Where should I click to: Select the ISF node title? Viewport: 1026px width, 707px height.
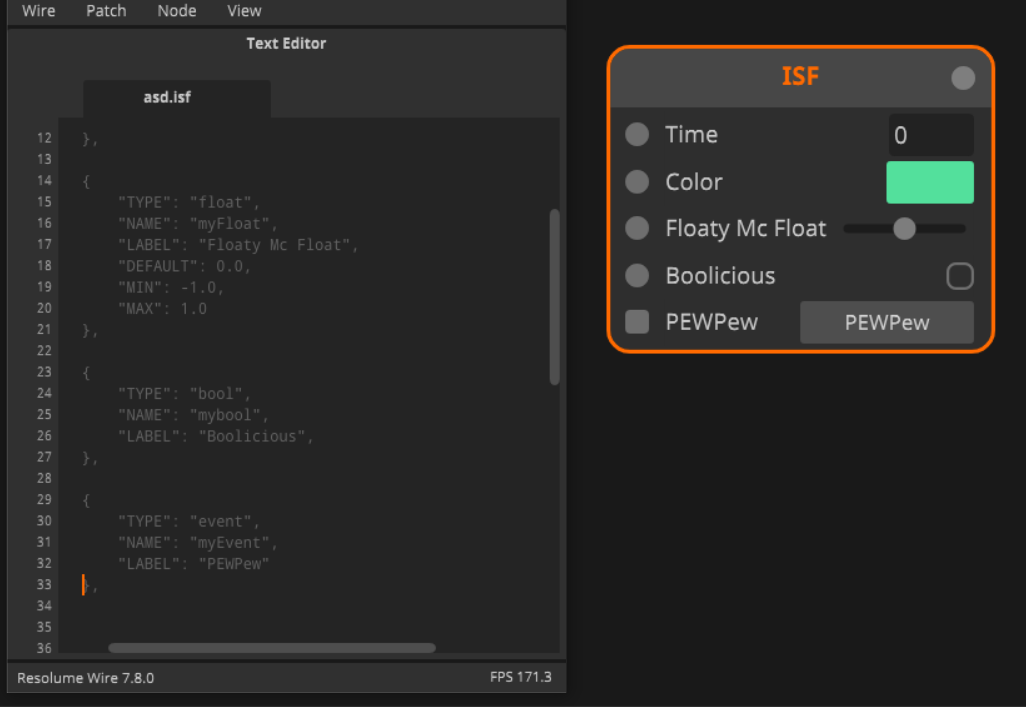pos(800,77)
